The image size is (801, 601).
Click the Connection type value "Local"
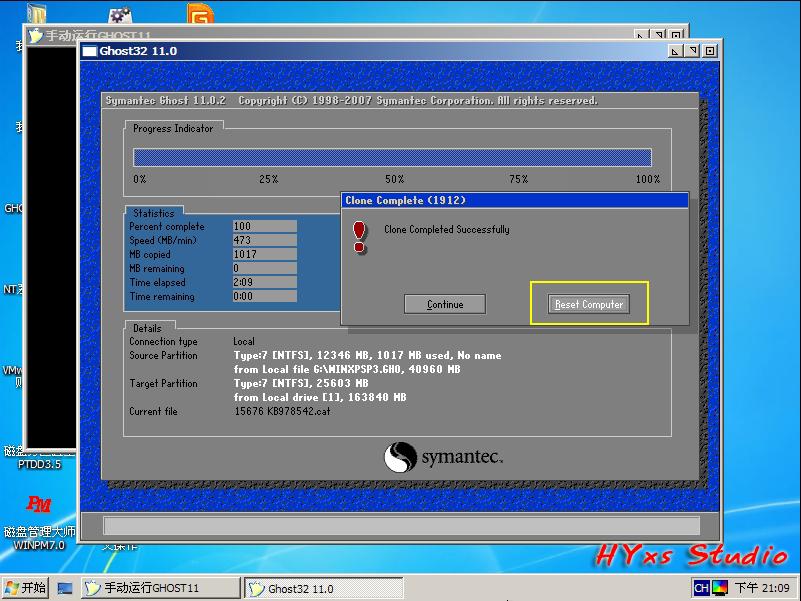[244, 341]
